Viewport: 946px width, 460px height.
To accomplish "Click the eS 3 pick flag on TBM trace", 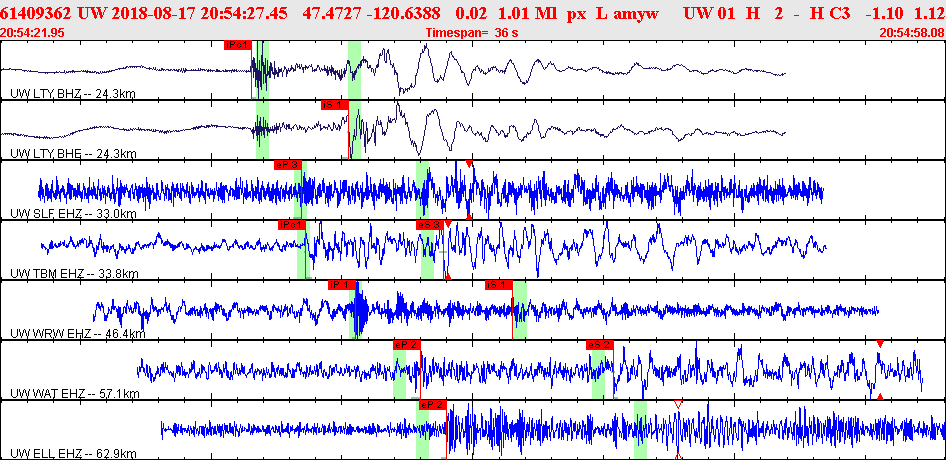I will [430, 225].
